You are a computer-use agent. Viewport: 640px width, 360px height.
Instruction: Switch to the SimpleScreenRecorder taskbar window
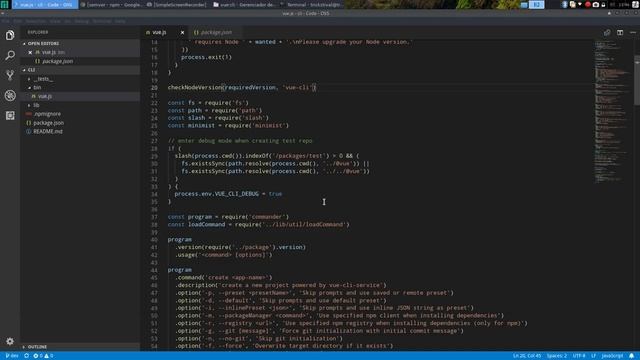pyautogui.click(x=178, y=4)
